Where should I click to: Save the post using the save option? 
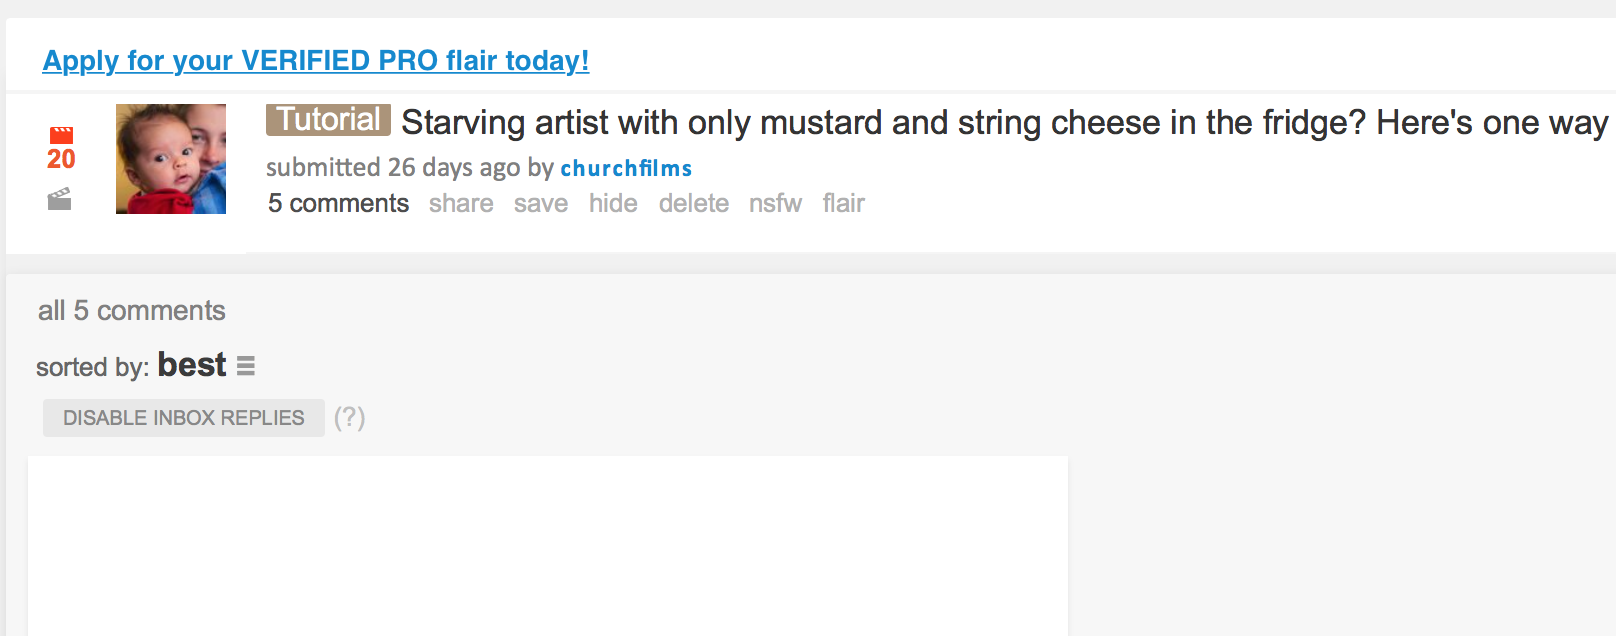pos(541,203)
